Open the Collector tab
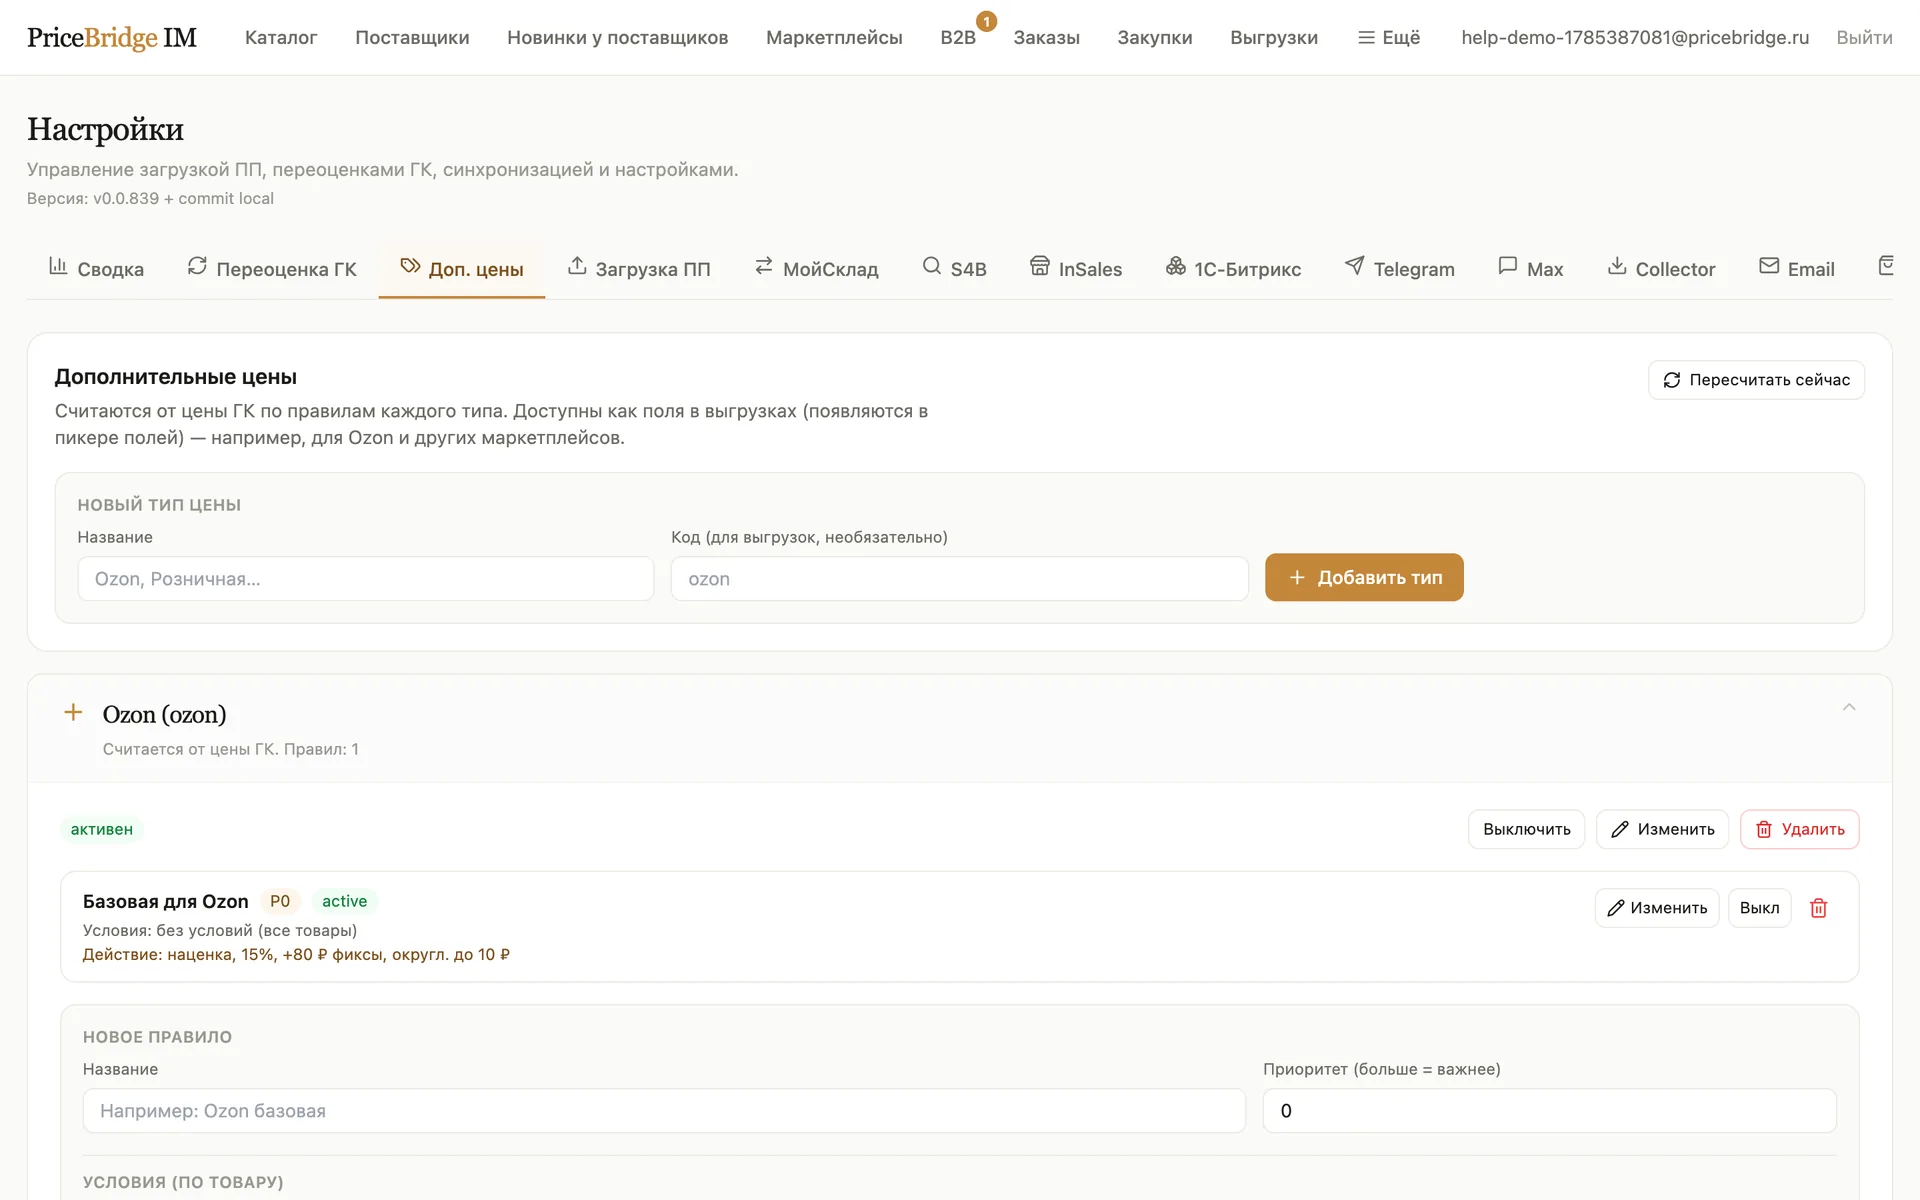Image resolution: width=1920 pixels, height=1200 pixels. point(1661,268)
